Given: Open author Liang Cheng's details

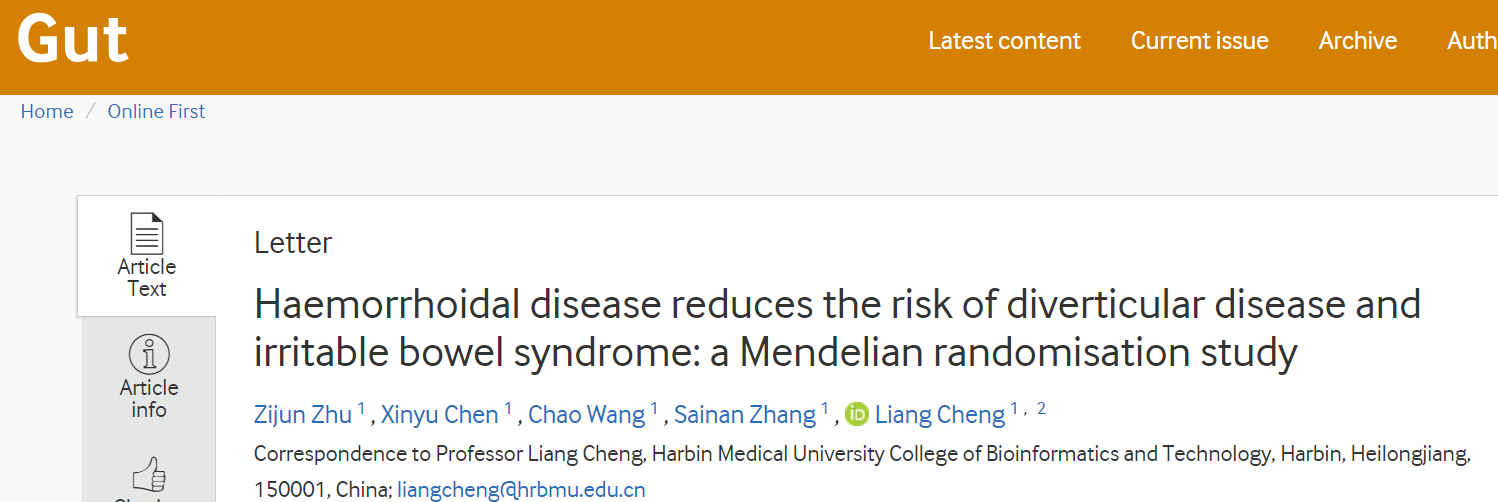Looking at the screenshot, I should [x=940, y=415].
